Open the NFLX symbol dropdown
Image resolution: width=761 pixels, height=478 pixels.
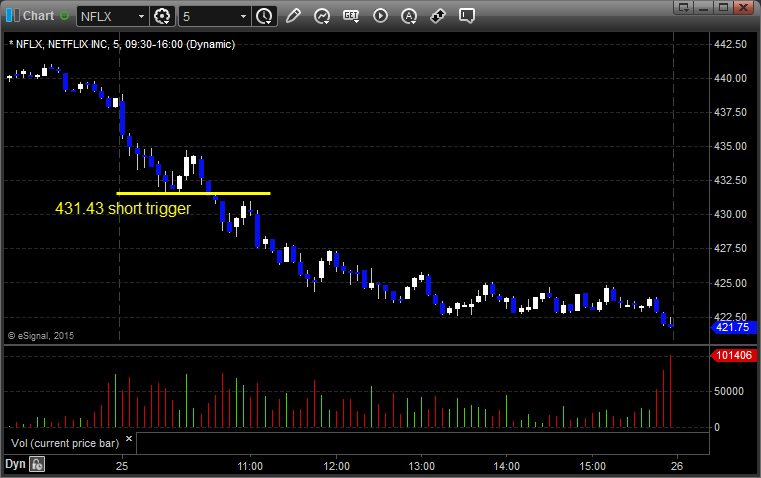(x=141, y=16)
